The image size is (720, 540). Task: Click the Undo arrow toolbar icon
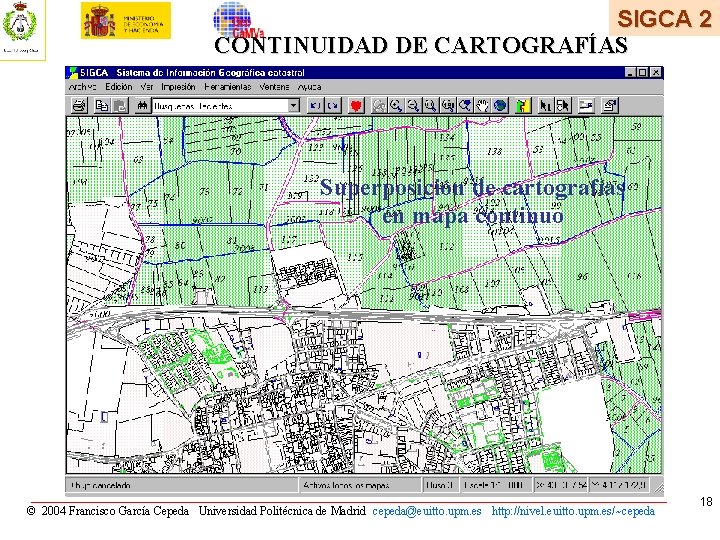coord(315,106)
